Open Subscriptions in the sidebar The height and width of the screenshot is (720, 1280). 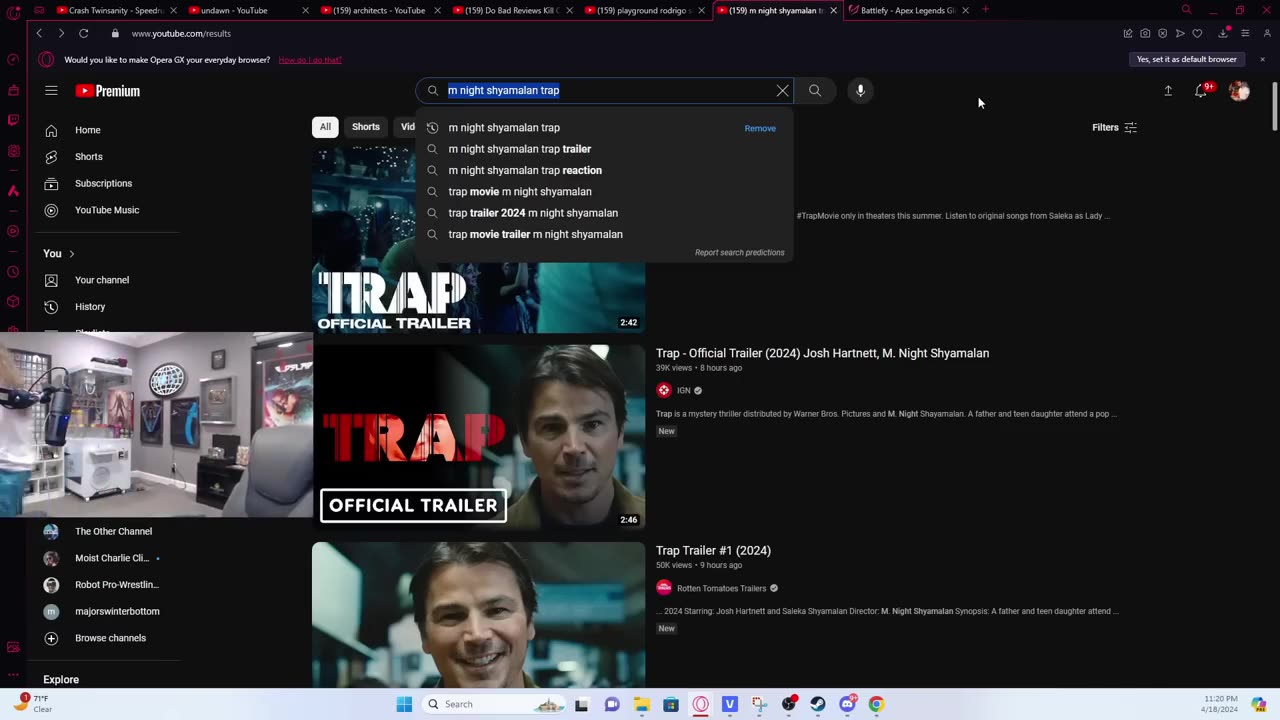(106, 183)
